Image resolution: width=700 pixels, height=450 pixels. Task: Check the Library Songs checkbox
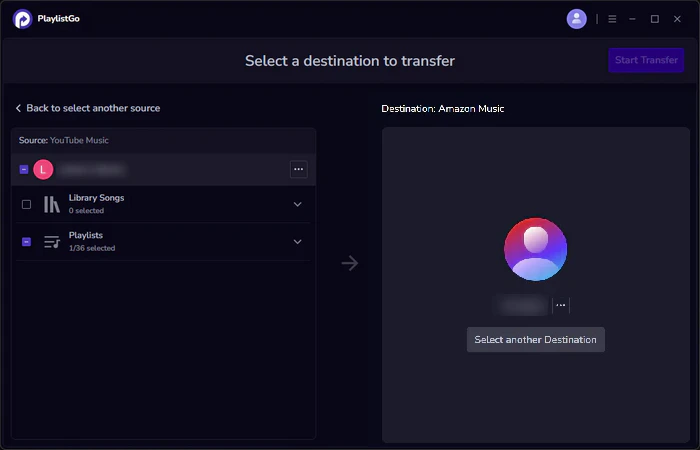(26, 204)
